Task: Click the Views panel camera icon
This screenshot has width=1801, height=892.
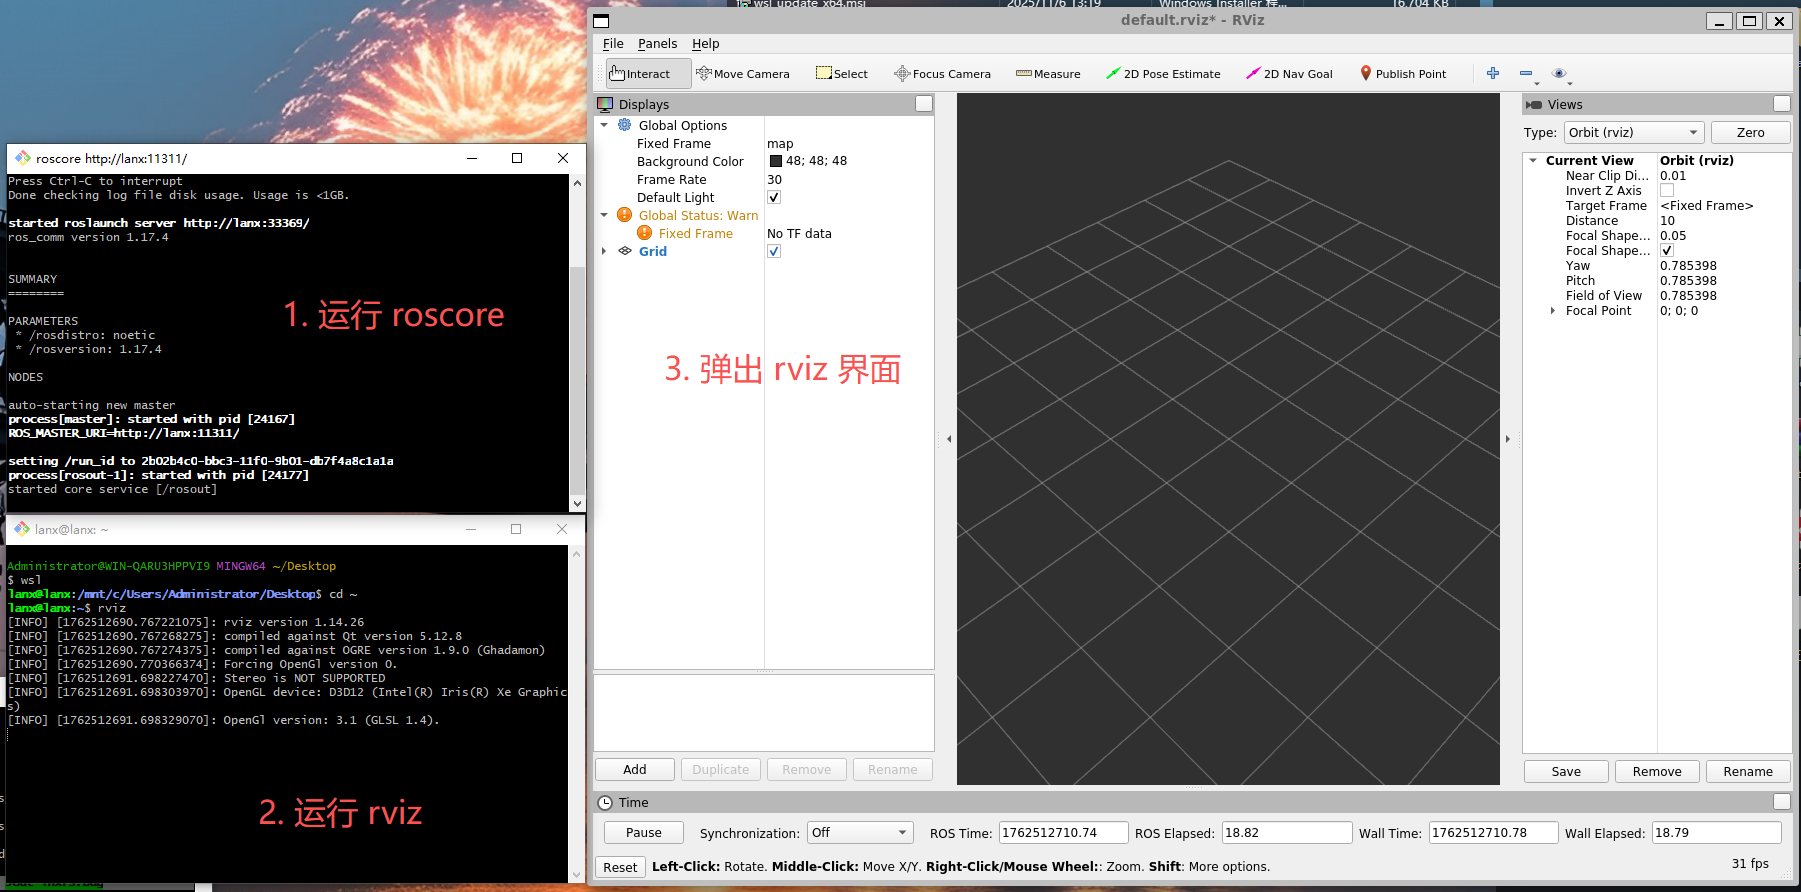Action: pos(1534,104)
